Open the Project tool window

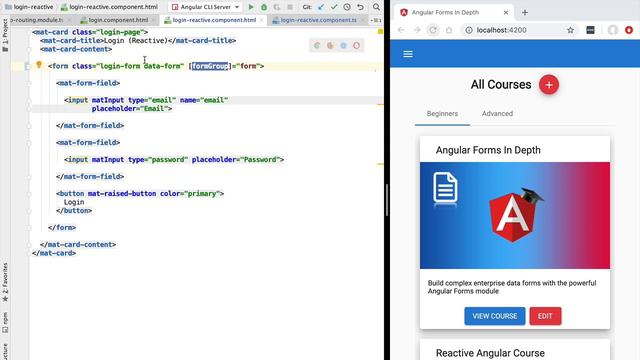tap(5, 36)
